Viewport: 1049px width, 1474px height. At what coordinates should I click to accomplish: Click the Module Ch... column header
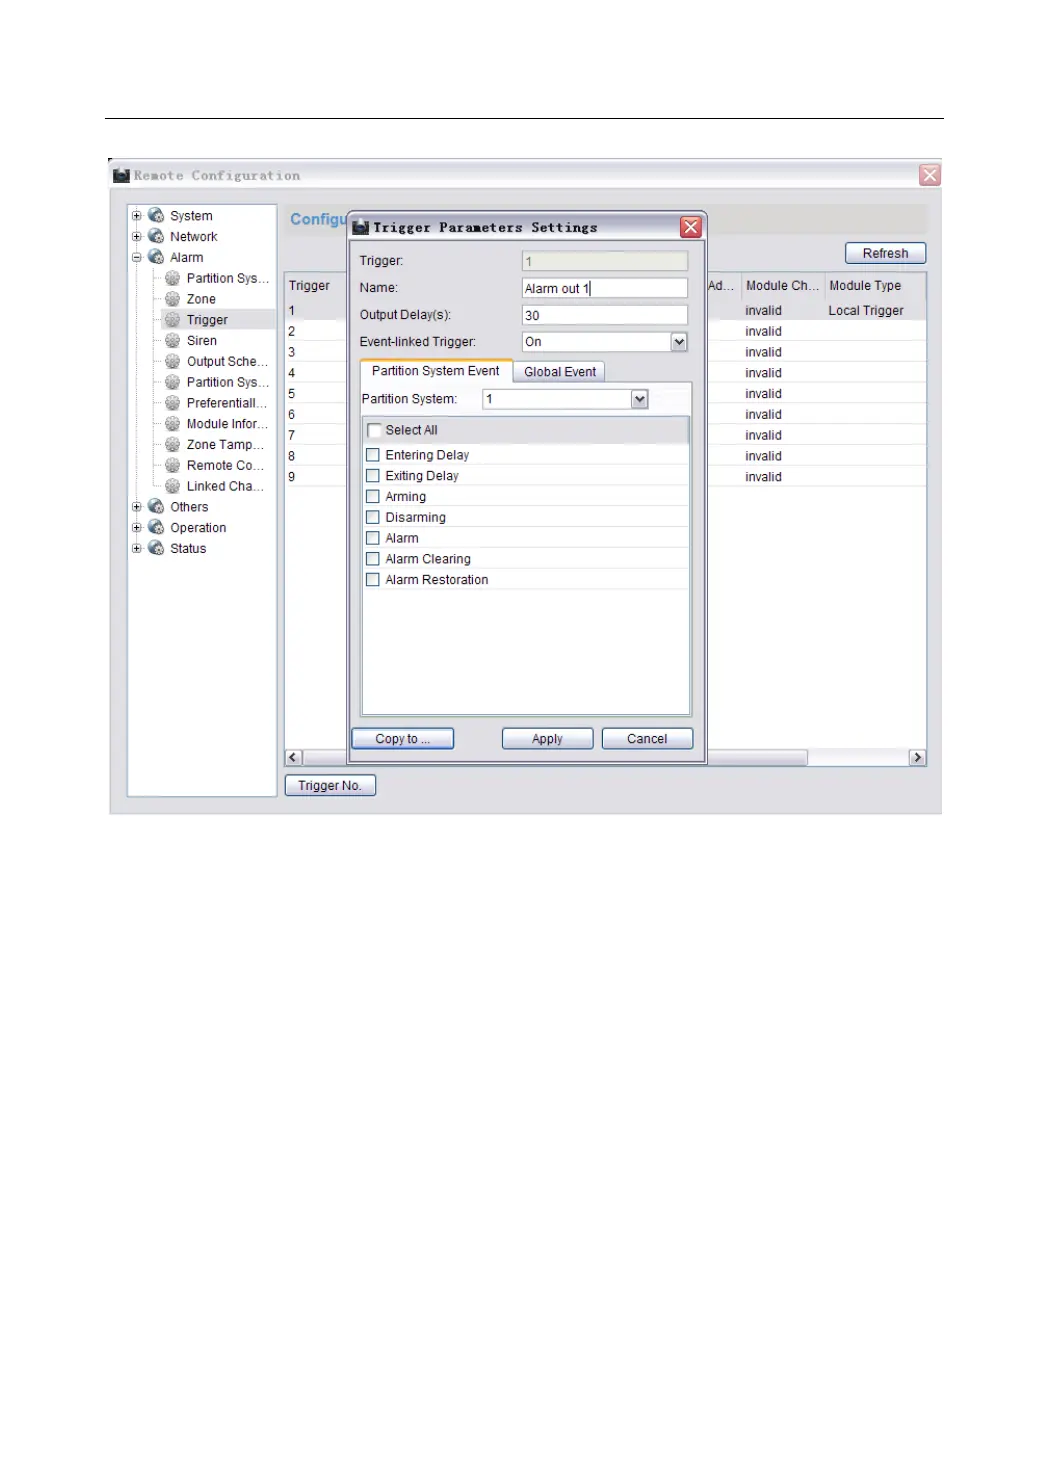point(782,286)
